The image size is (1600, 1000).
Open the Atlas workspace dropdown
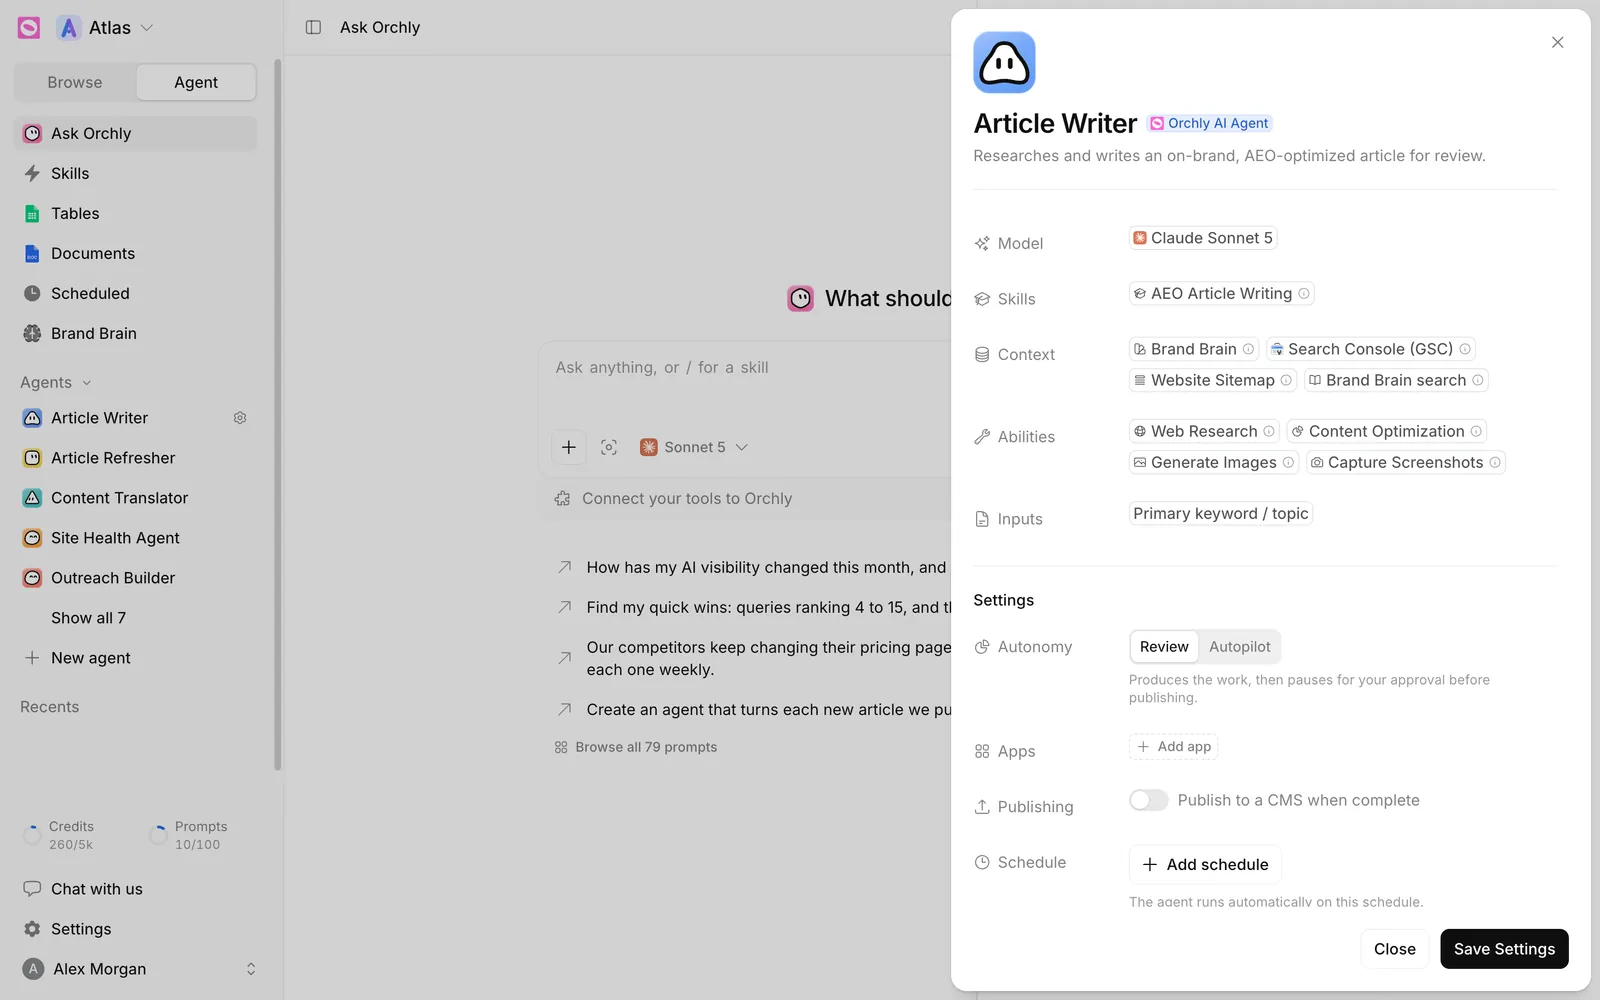tap(106, 28)
